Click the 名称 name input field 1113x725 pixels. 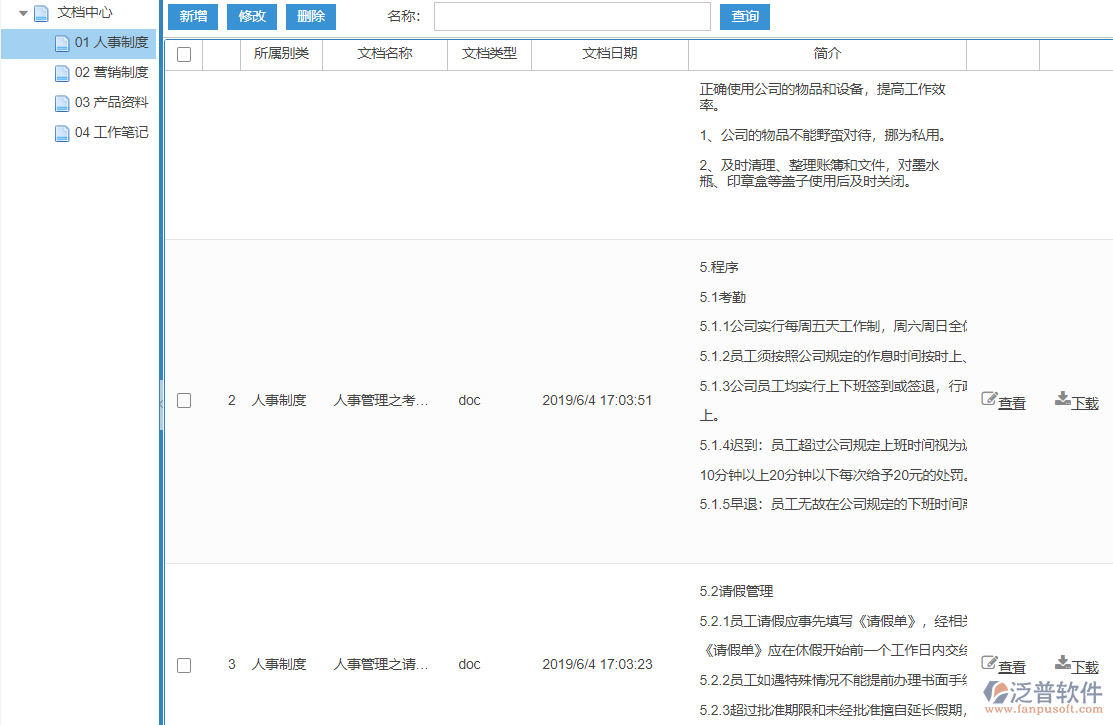point(571,17)
